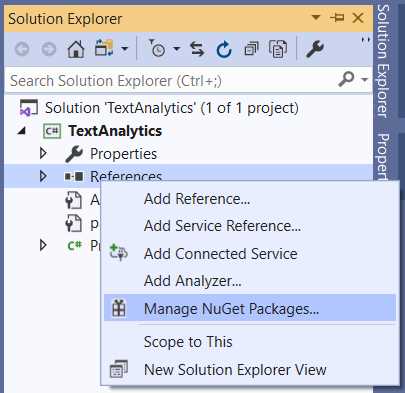
Task: Select the Properties tree item
Action: (123, 154)
